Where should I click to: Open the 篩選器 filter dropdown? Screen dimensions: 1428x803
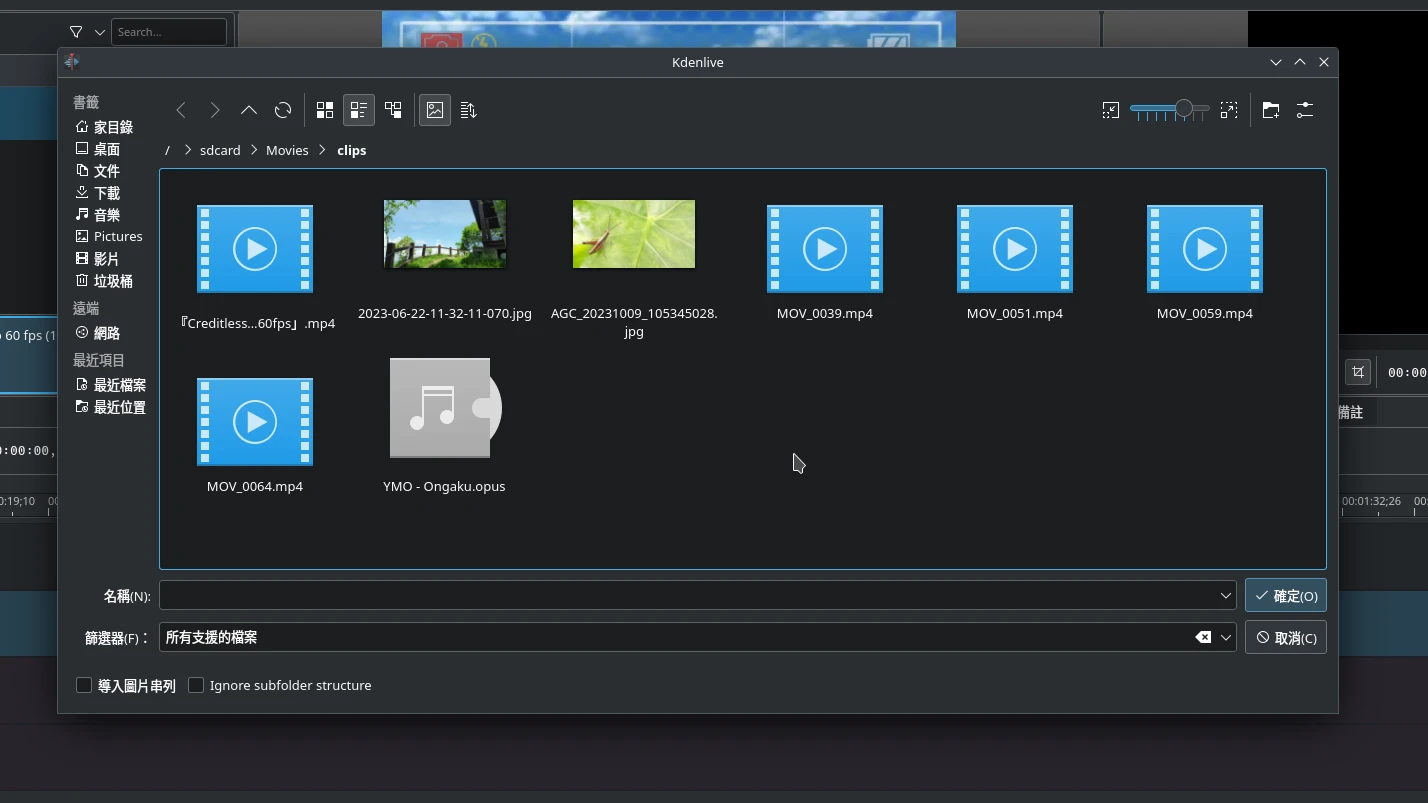1225,638
